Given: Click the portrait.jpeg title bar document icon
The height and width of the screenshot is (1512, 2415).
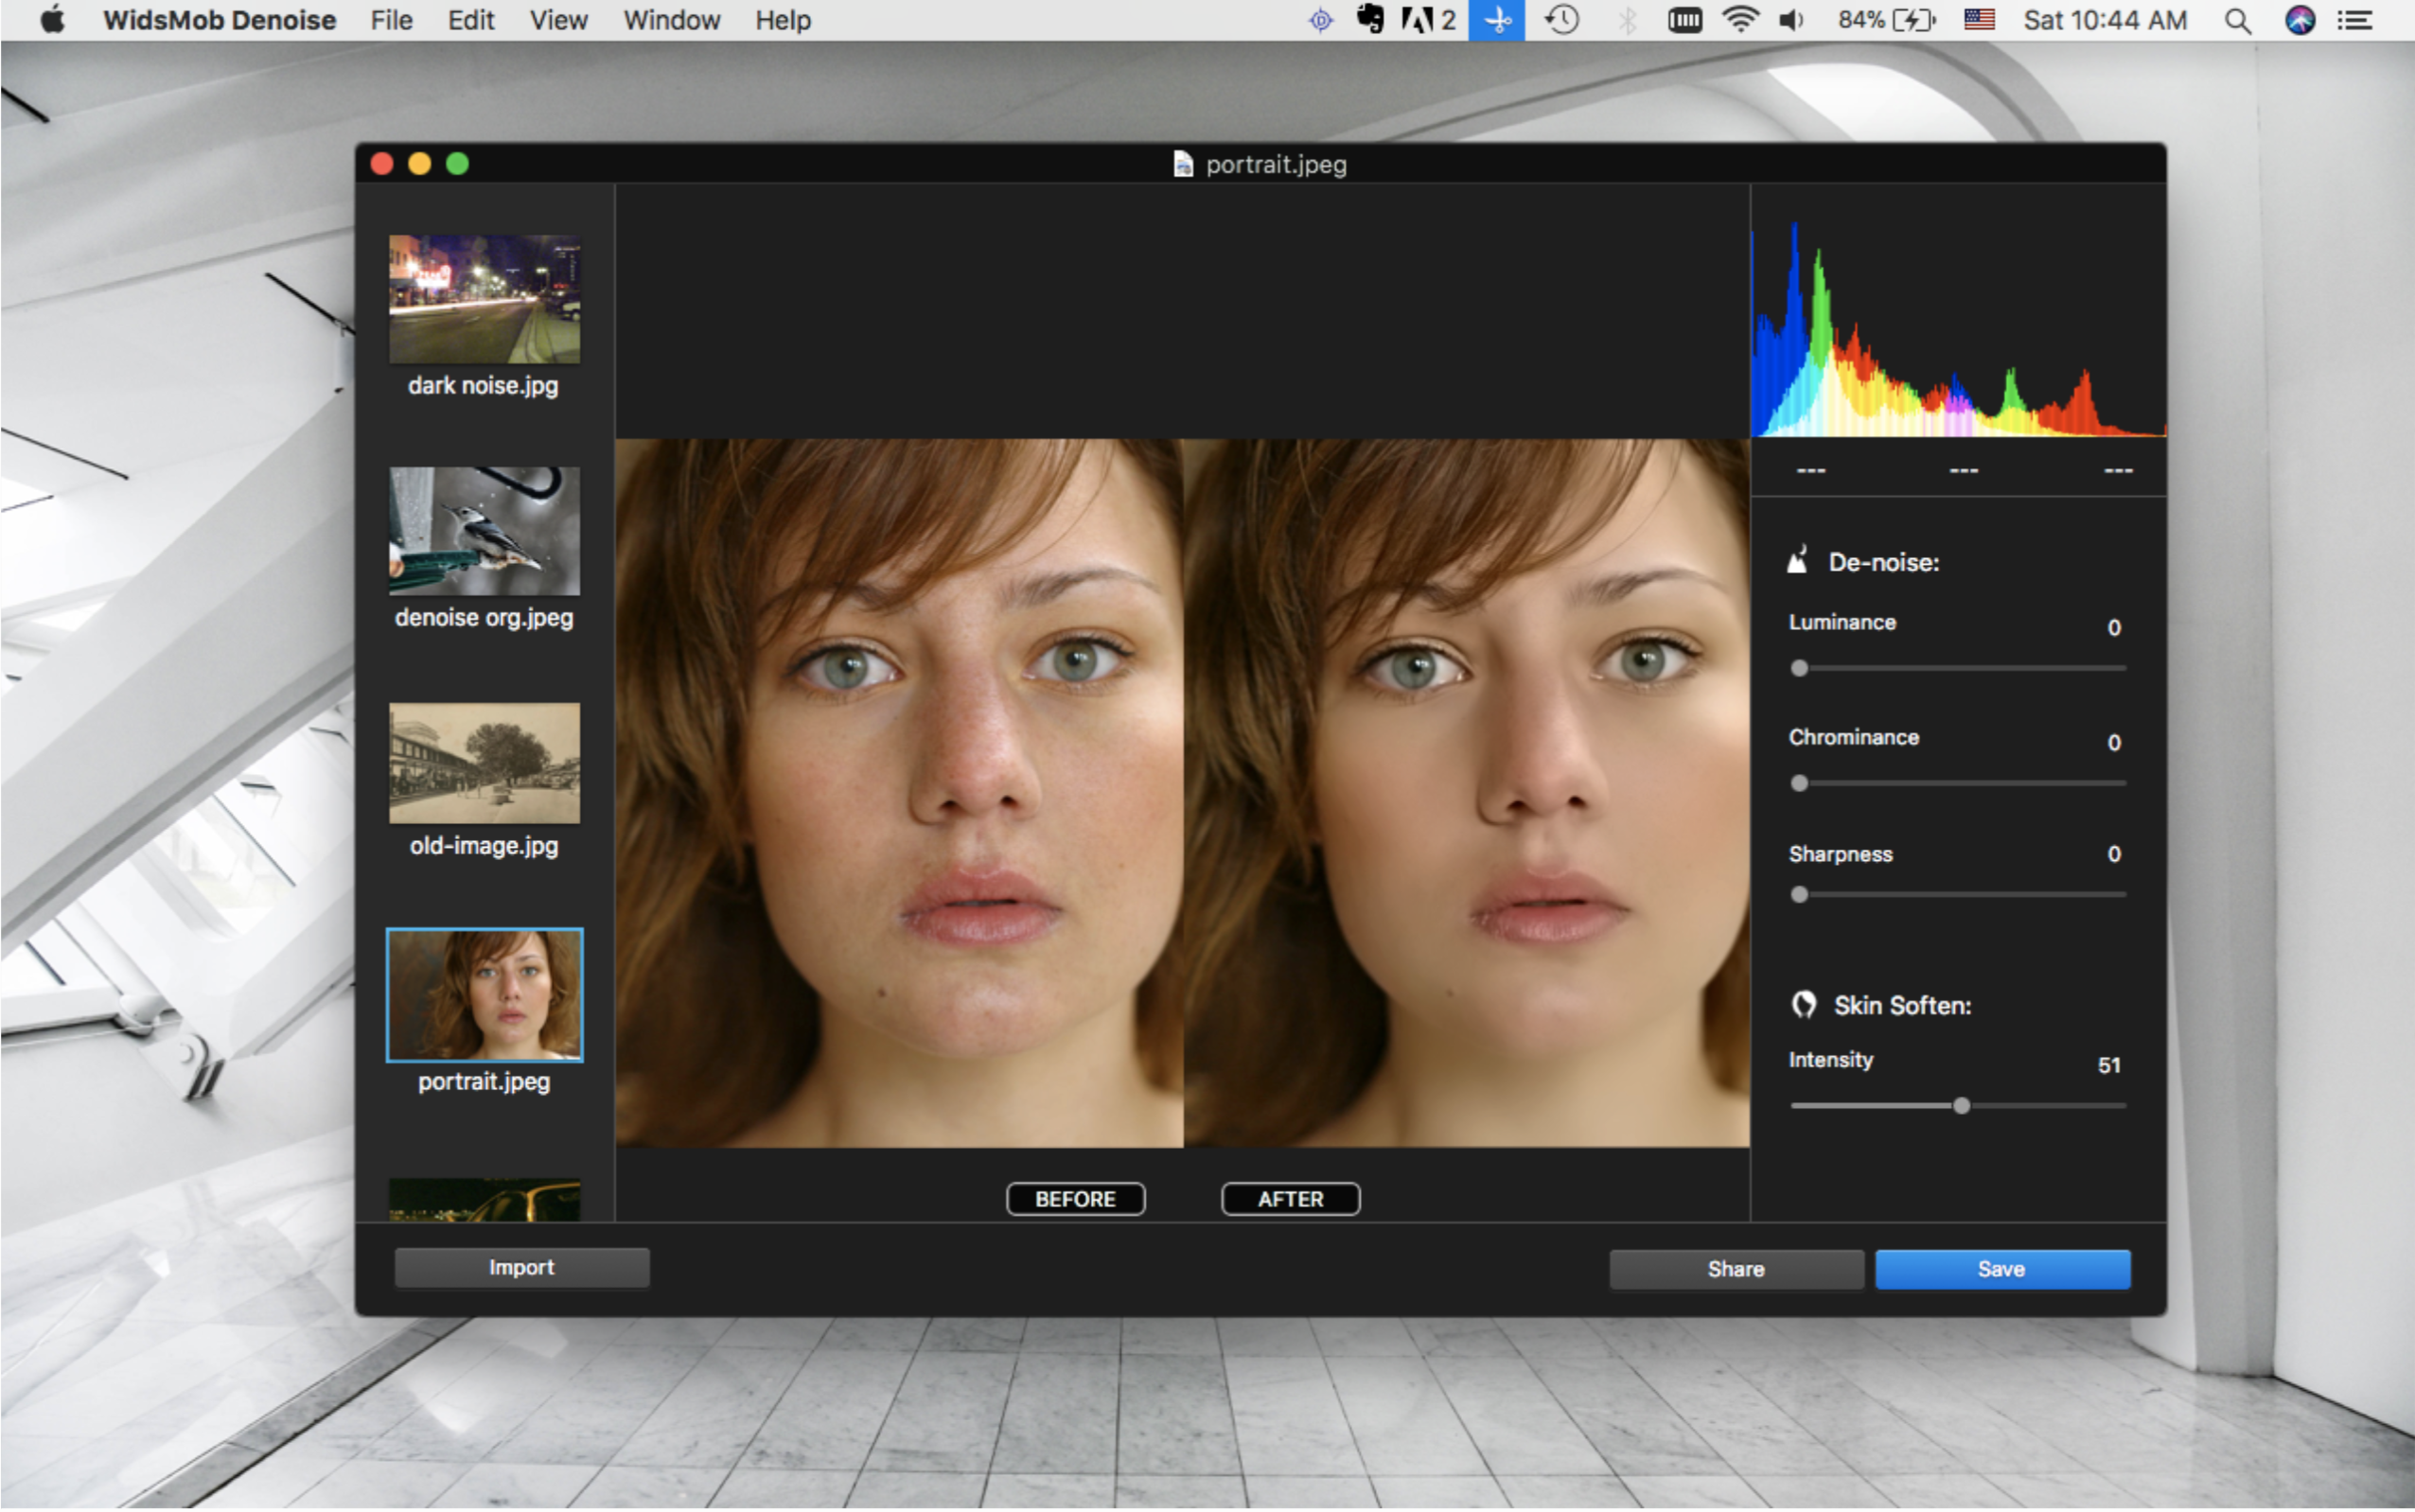Looking at the screenshot, I should point(1183,164).
